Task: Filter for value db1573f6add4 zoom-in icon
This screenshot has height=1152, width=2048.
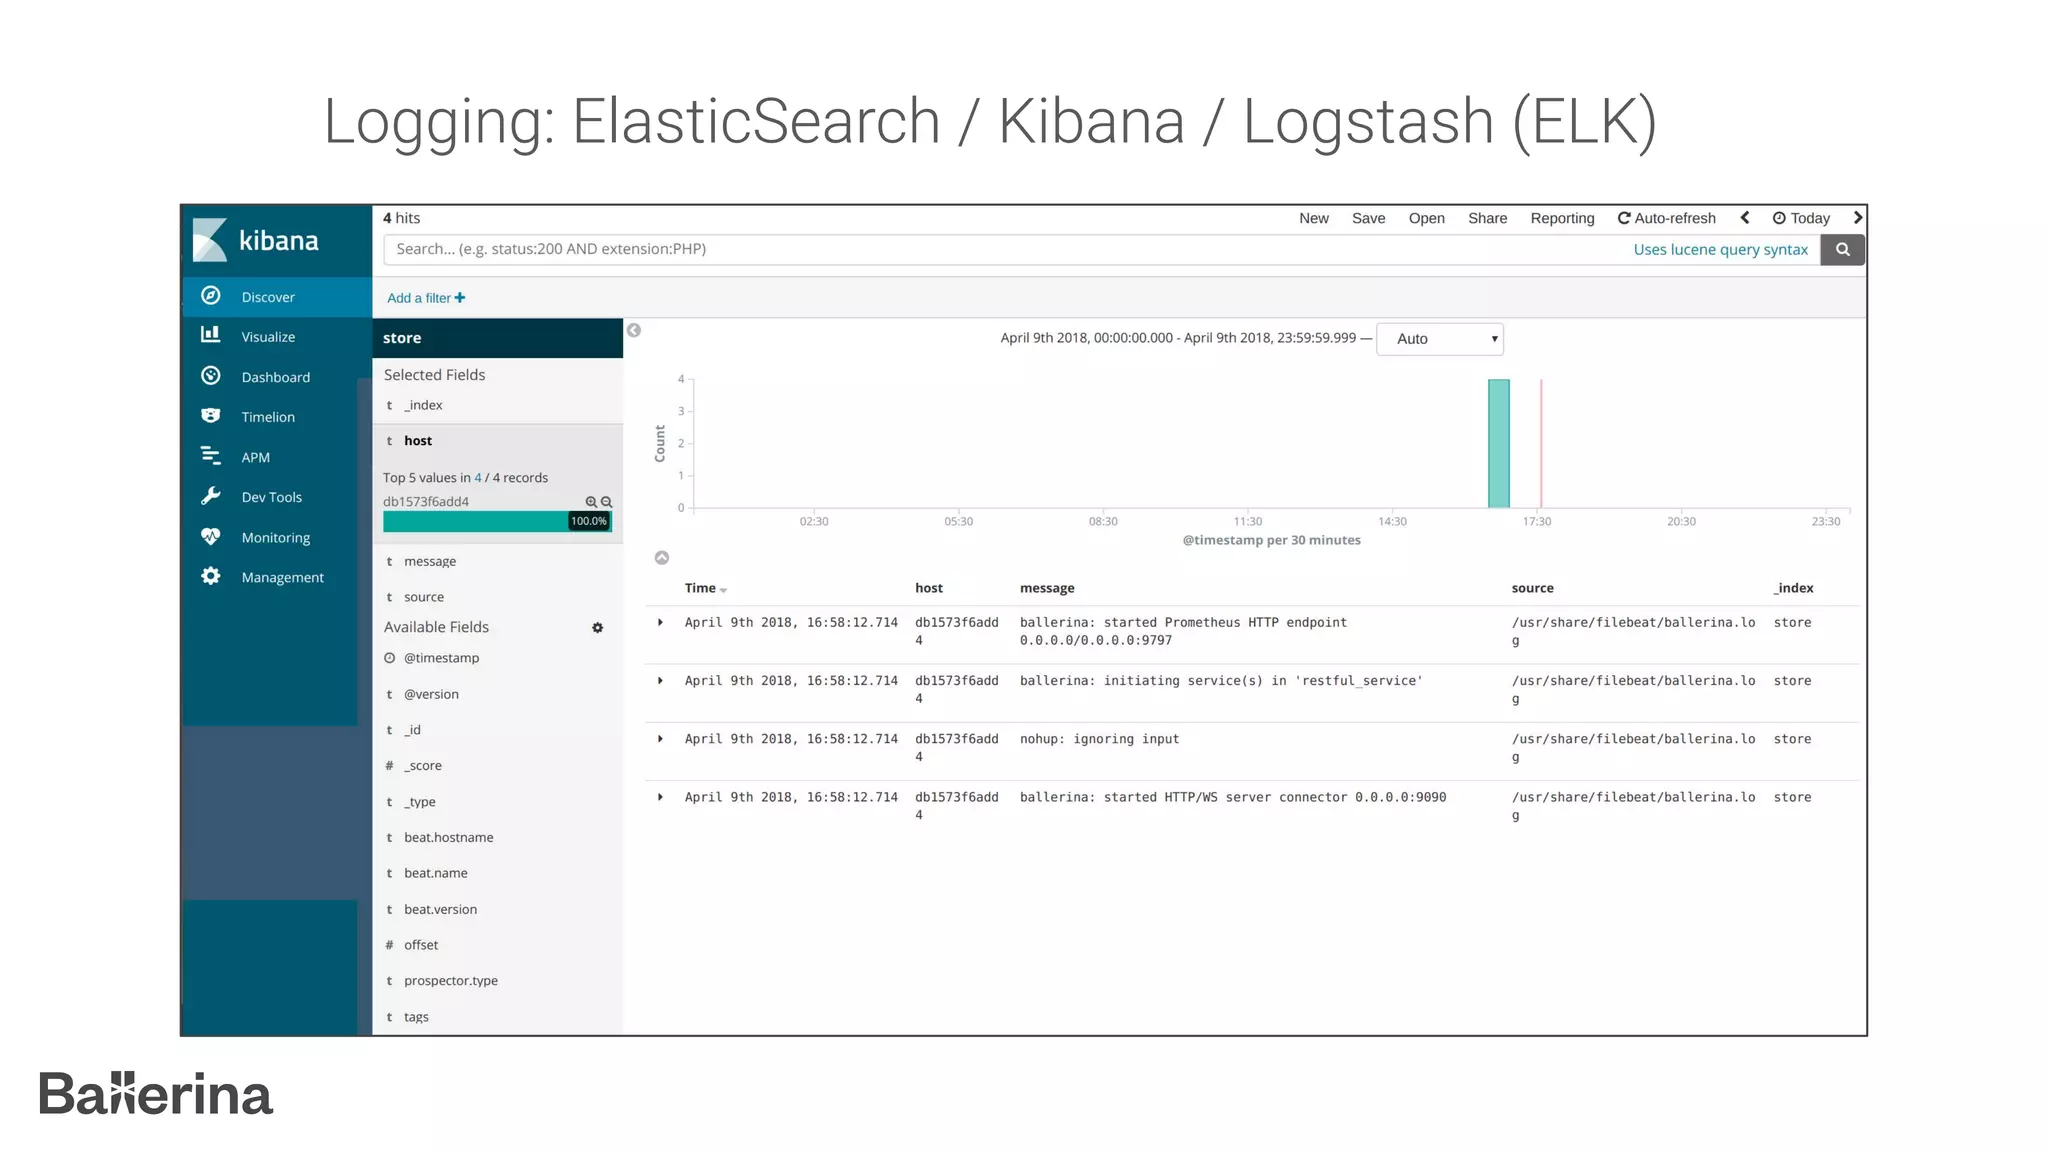Action: pos(591,502)
